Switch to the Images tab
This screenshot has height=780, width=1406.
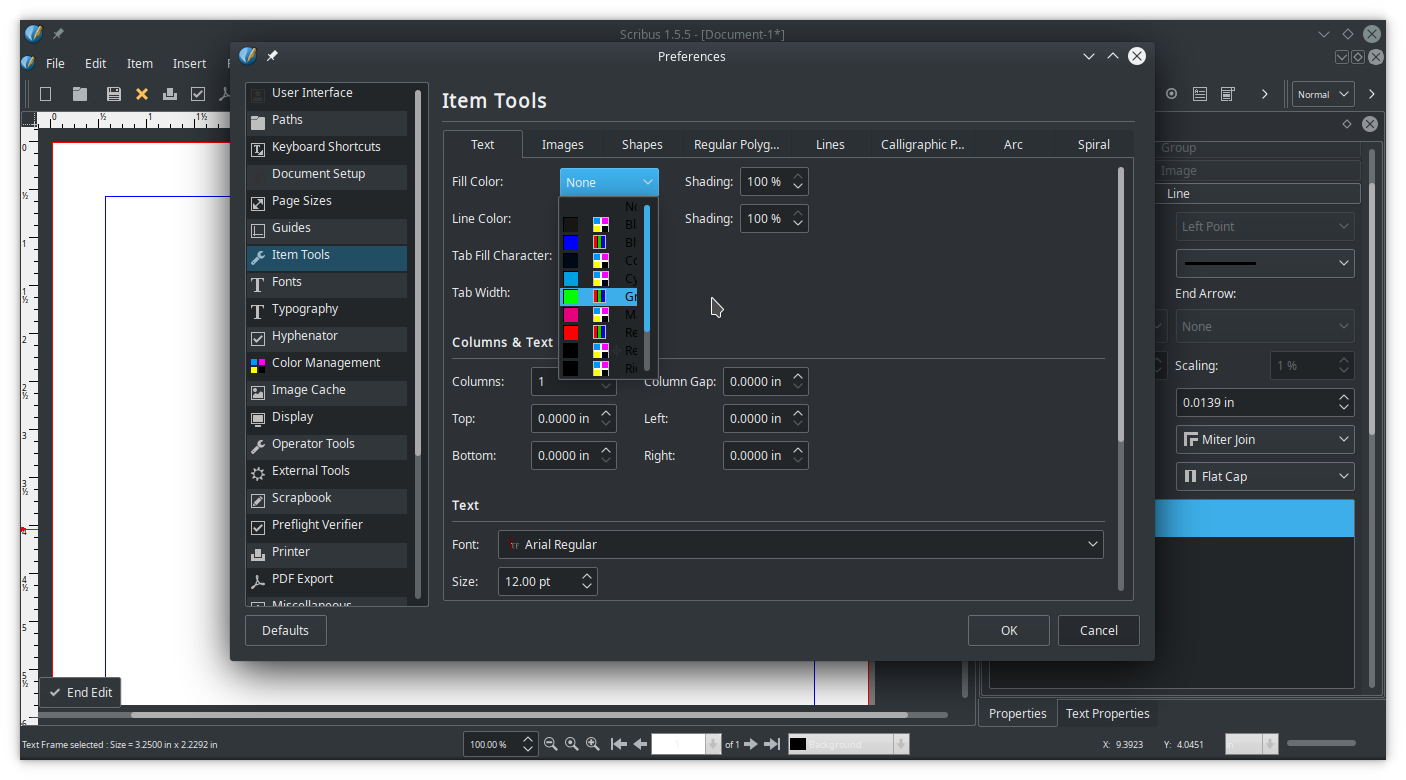pyautogui.click(x=562, y=145)
